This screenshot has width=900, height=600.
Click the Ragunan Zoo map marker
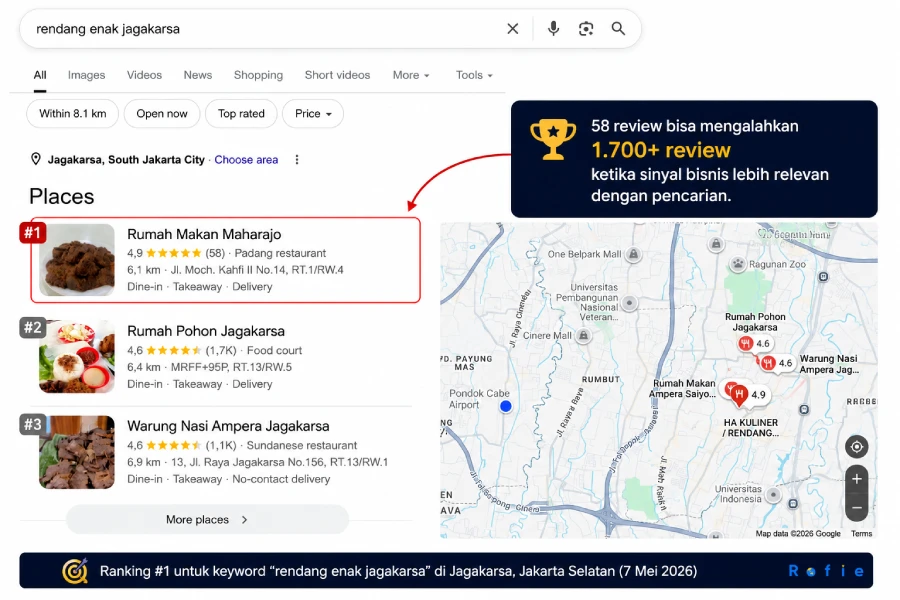click(x=738, y=264)
